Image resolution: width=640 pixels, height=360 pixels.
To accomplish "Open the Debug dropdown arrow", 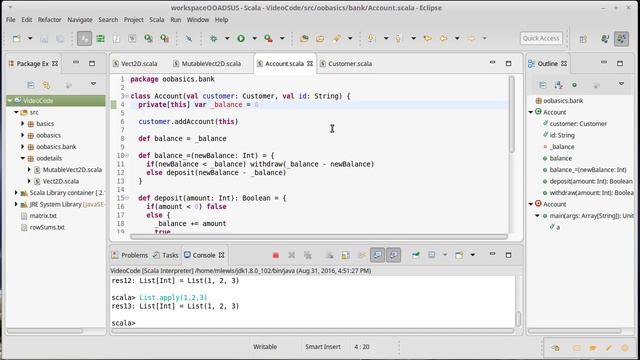I will pos(227,38).
